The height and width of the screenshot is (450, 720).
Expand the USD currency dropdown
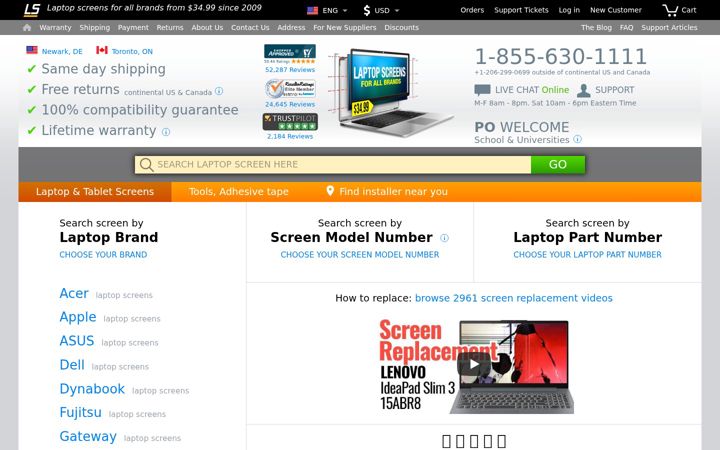tap(387, 10)
